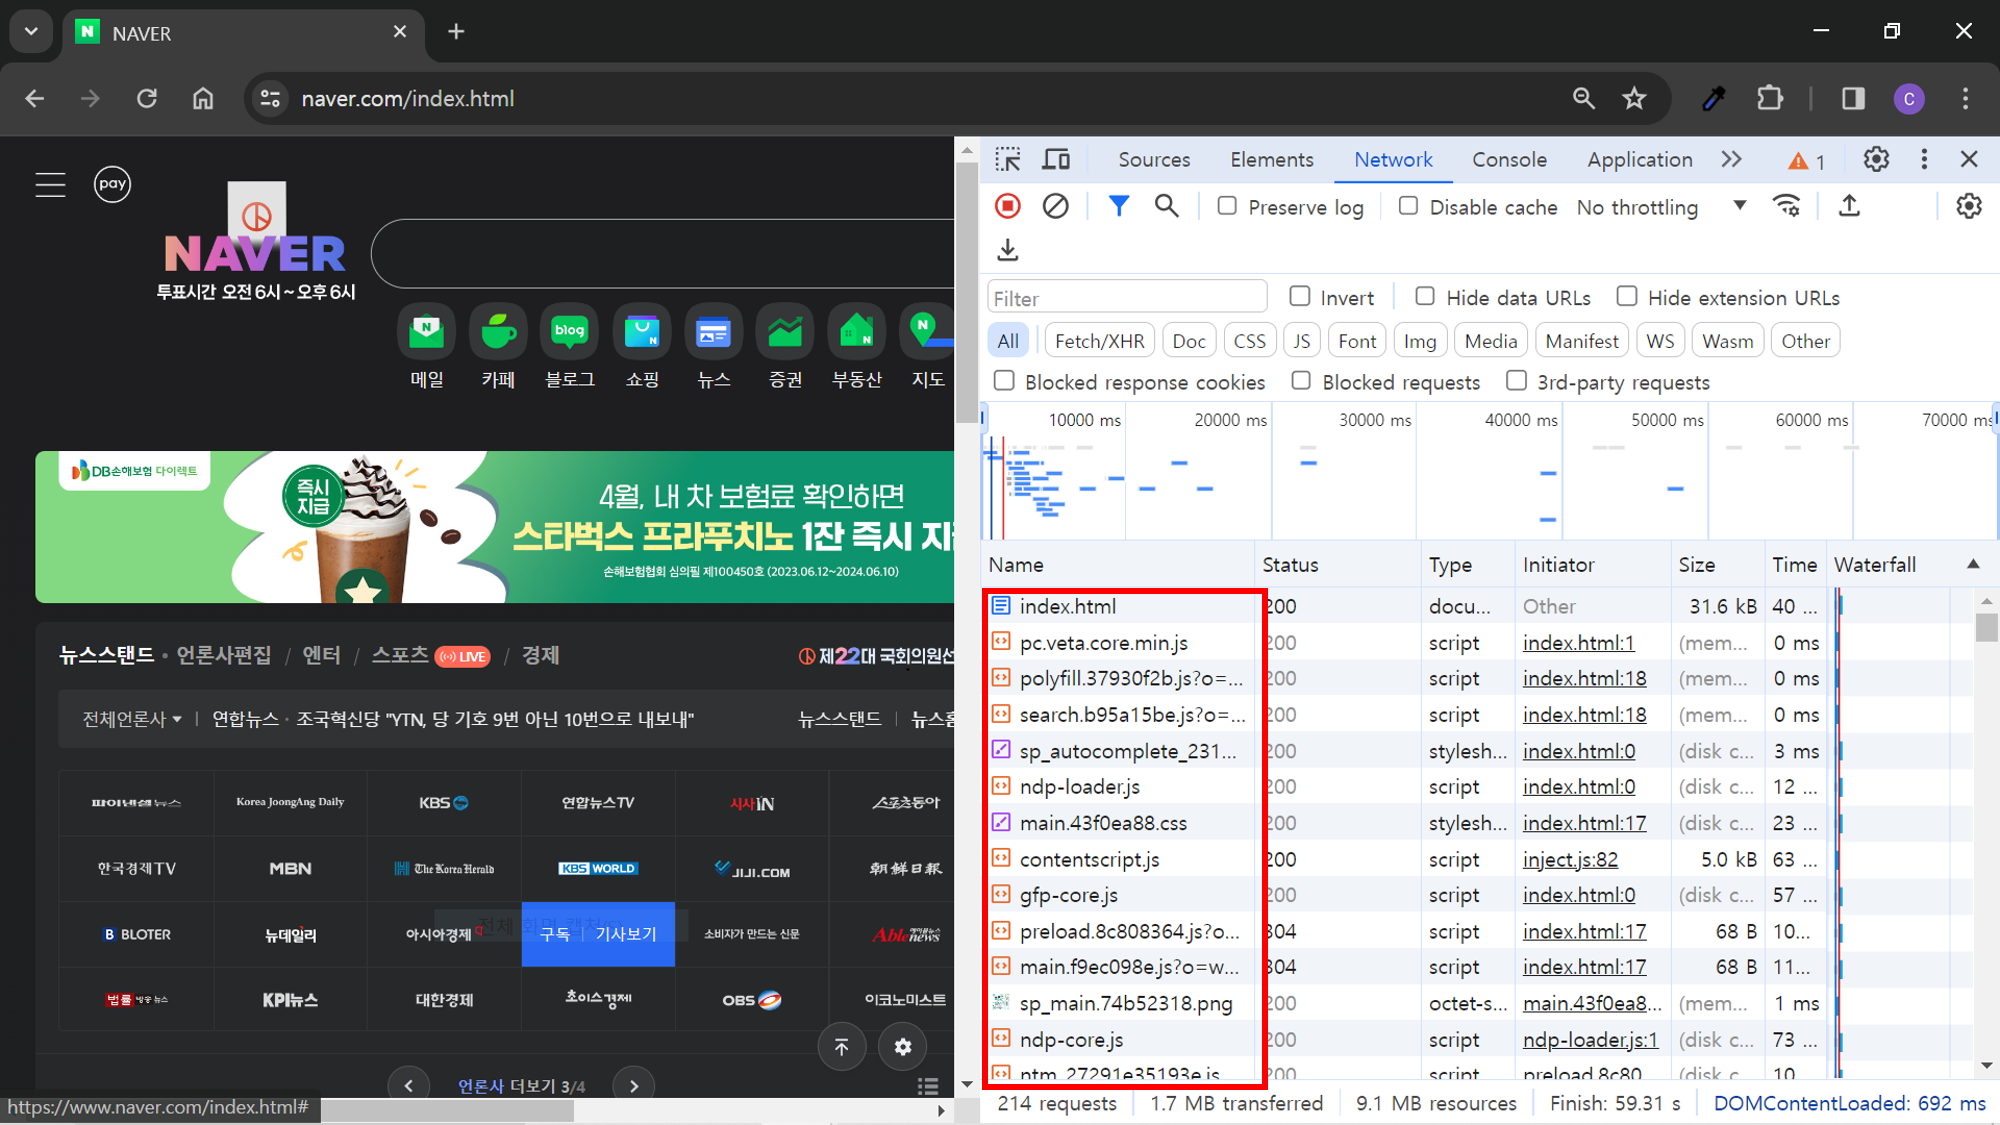Viewport: 2000px width, 1125px height.
Task: Switch to the Console tab
Action: (x=1509, y=160)
